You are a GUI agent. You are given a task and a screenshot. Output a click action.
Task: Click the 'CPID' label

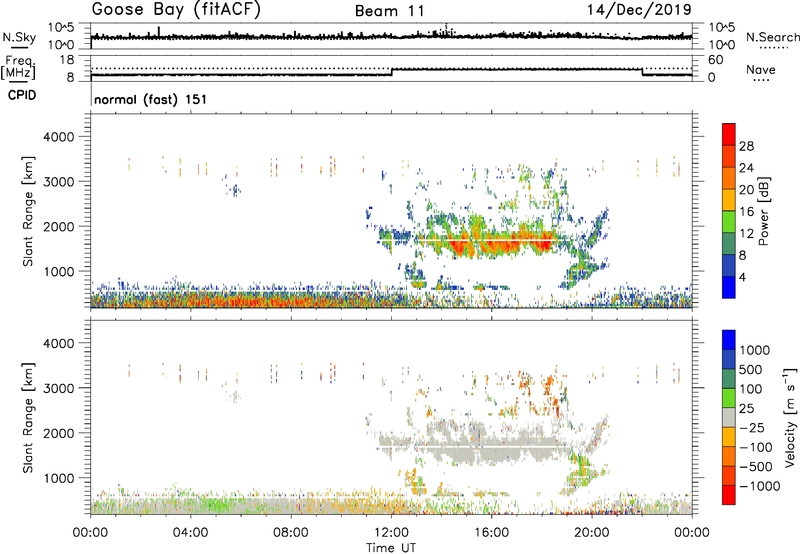click(22, 95)
